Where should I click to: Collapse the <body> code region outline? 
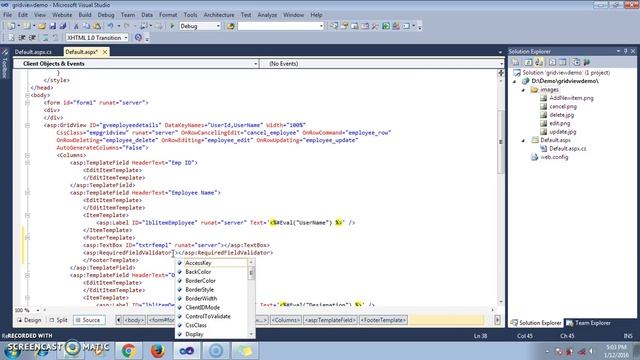click(27, 95)
